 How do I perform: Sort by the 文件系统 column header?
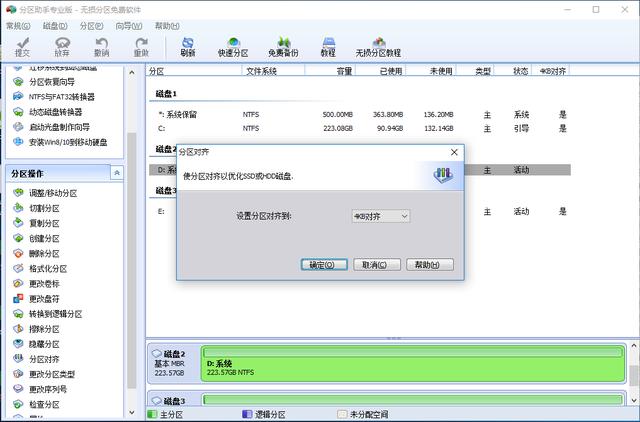(273, 71)
